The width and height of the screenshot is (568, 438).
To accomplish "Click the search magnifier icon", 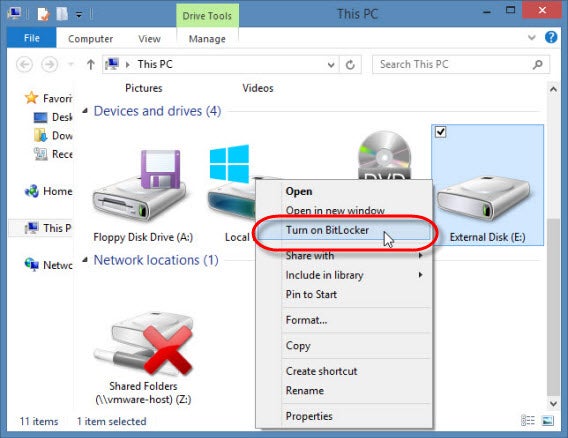I will [x=538, y=64].
